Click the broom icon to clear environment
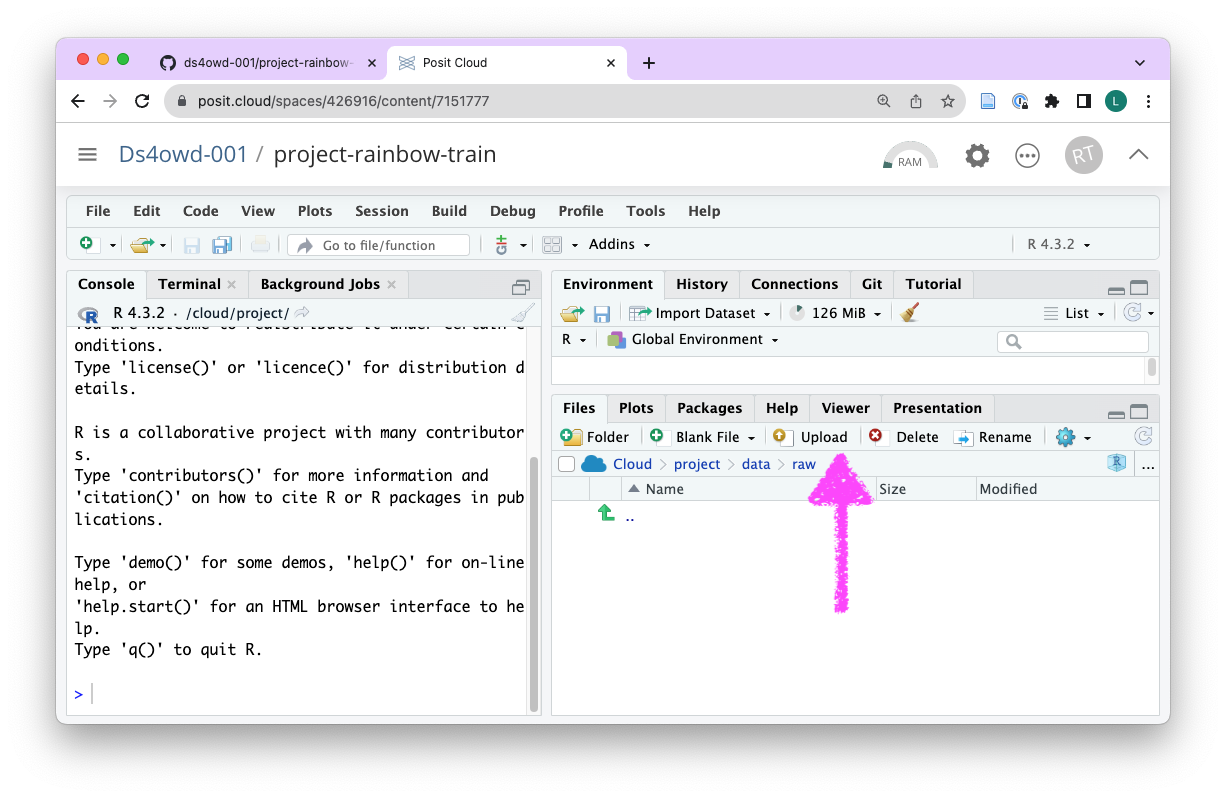 pyautogui.click(x=909, y=313)
